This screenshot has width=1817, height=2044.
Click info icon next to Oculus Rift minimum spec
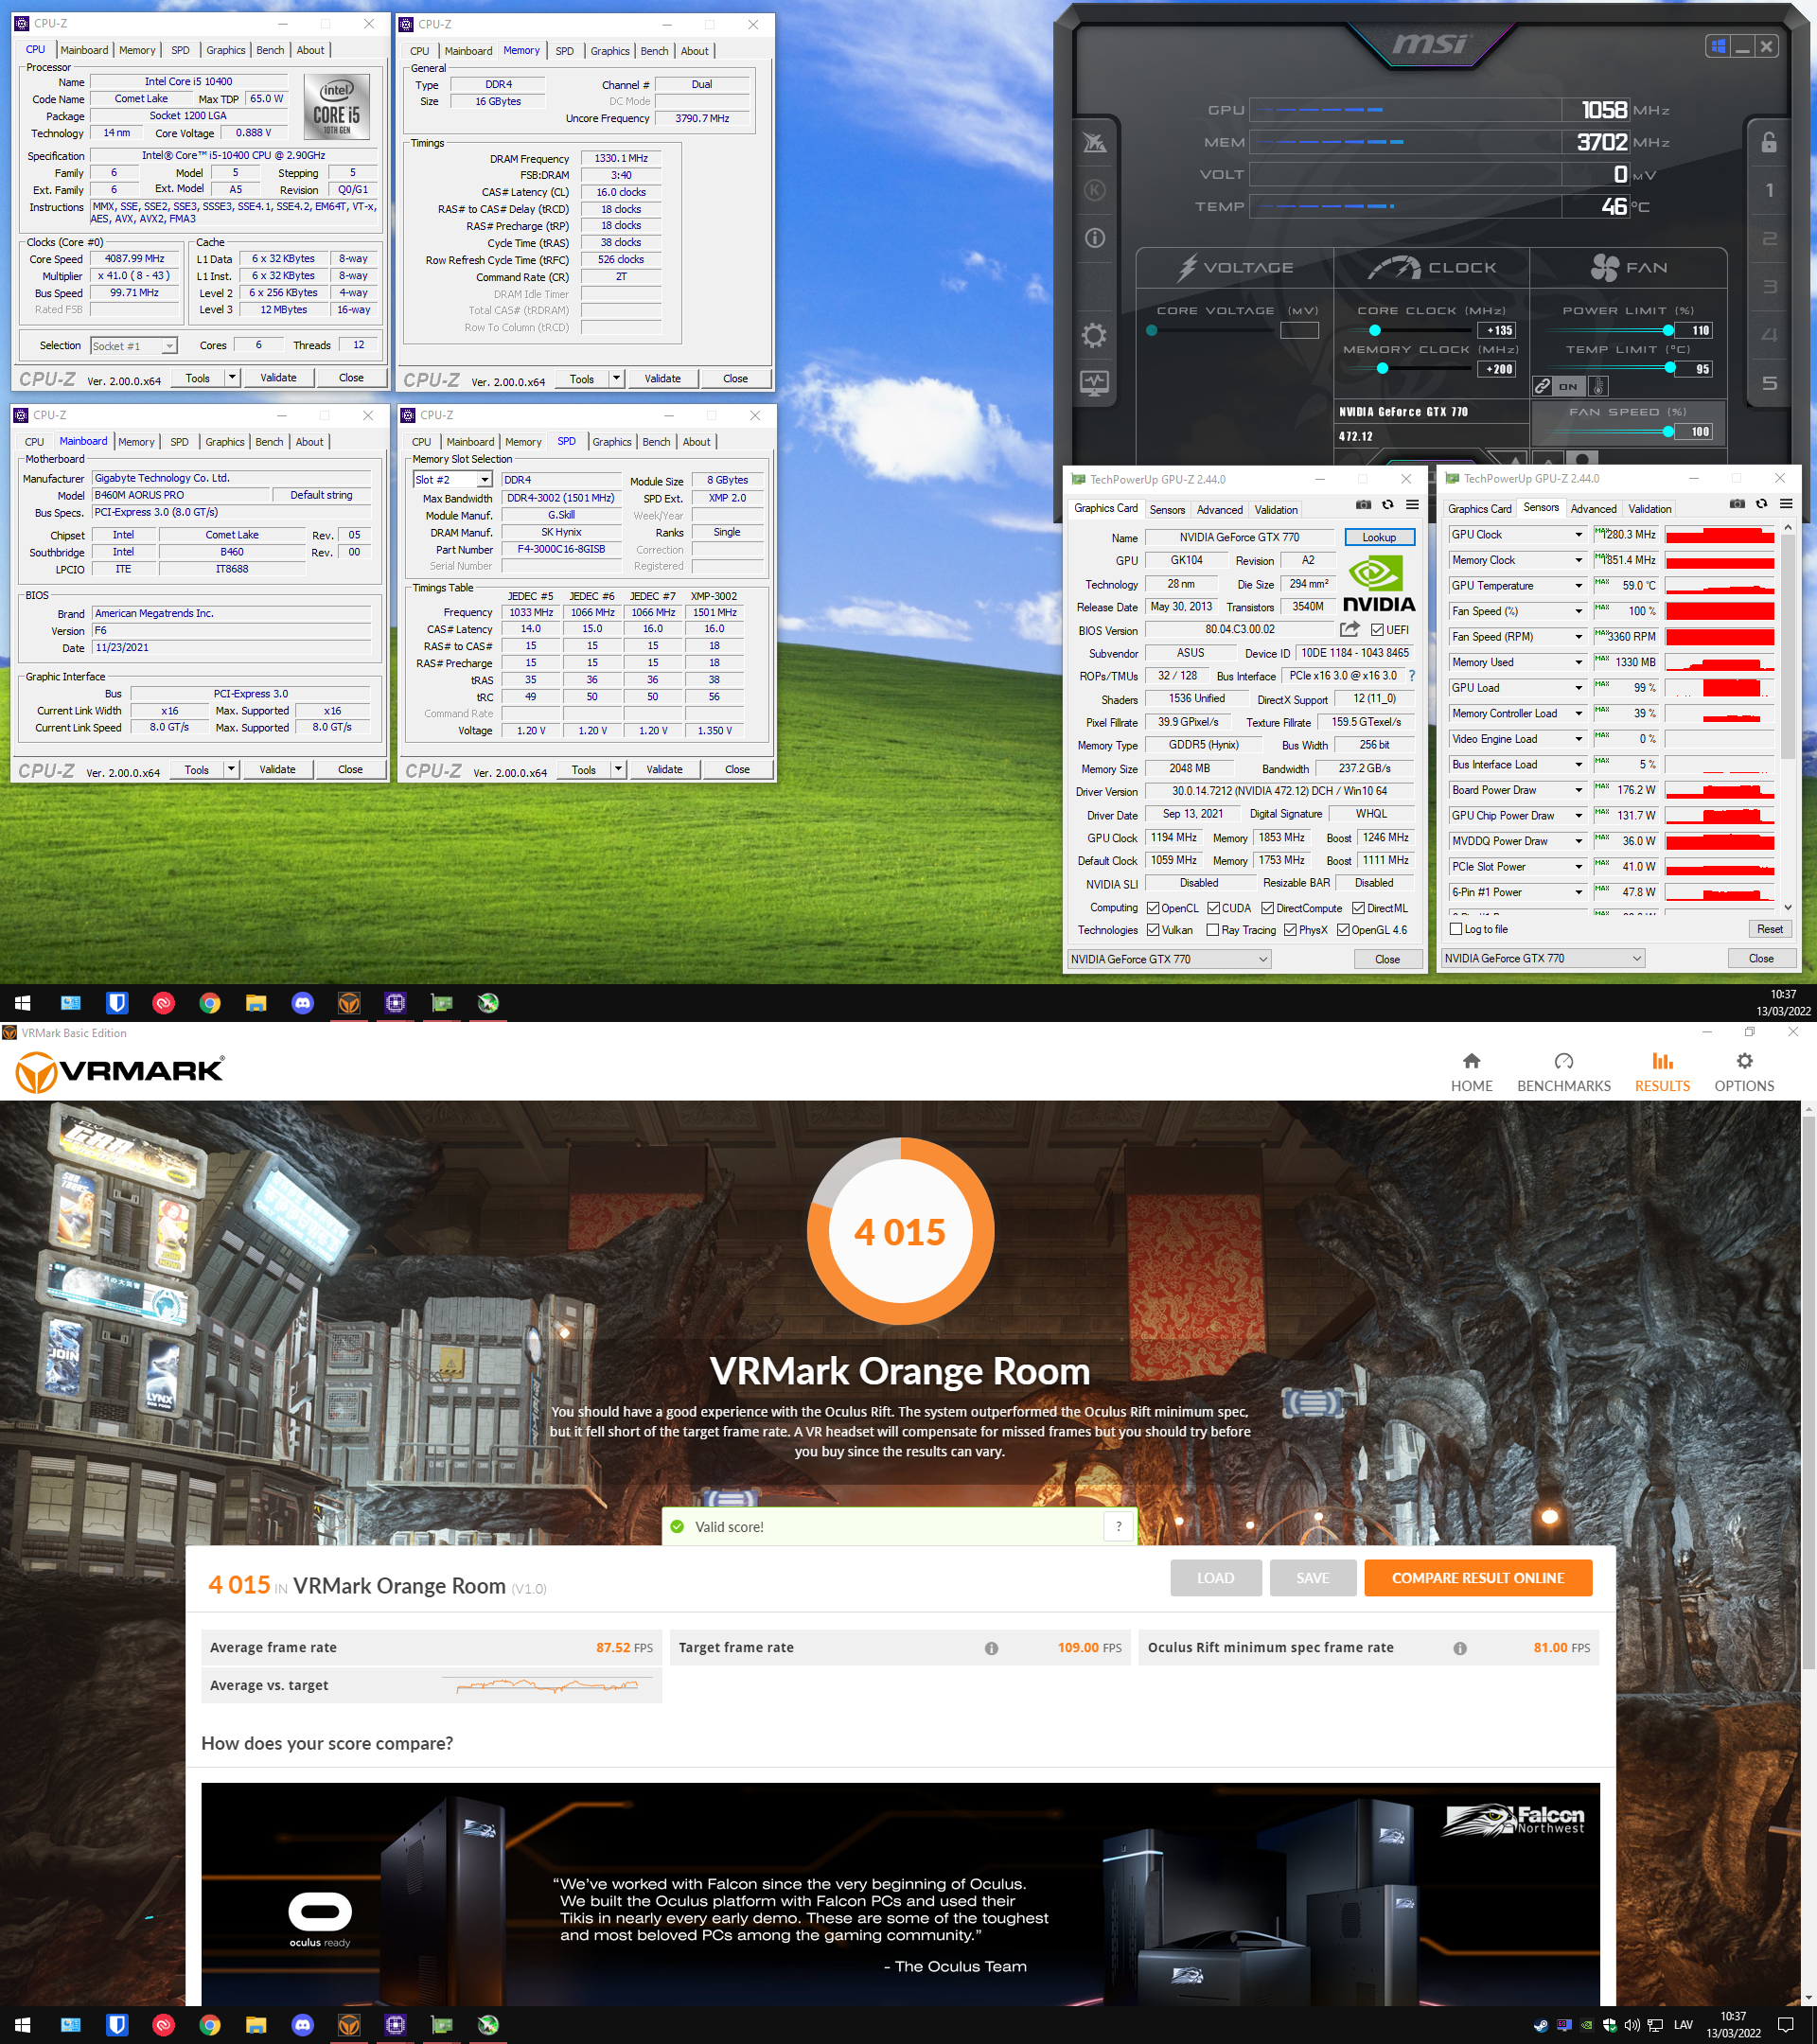(x=1460, y=1649)
